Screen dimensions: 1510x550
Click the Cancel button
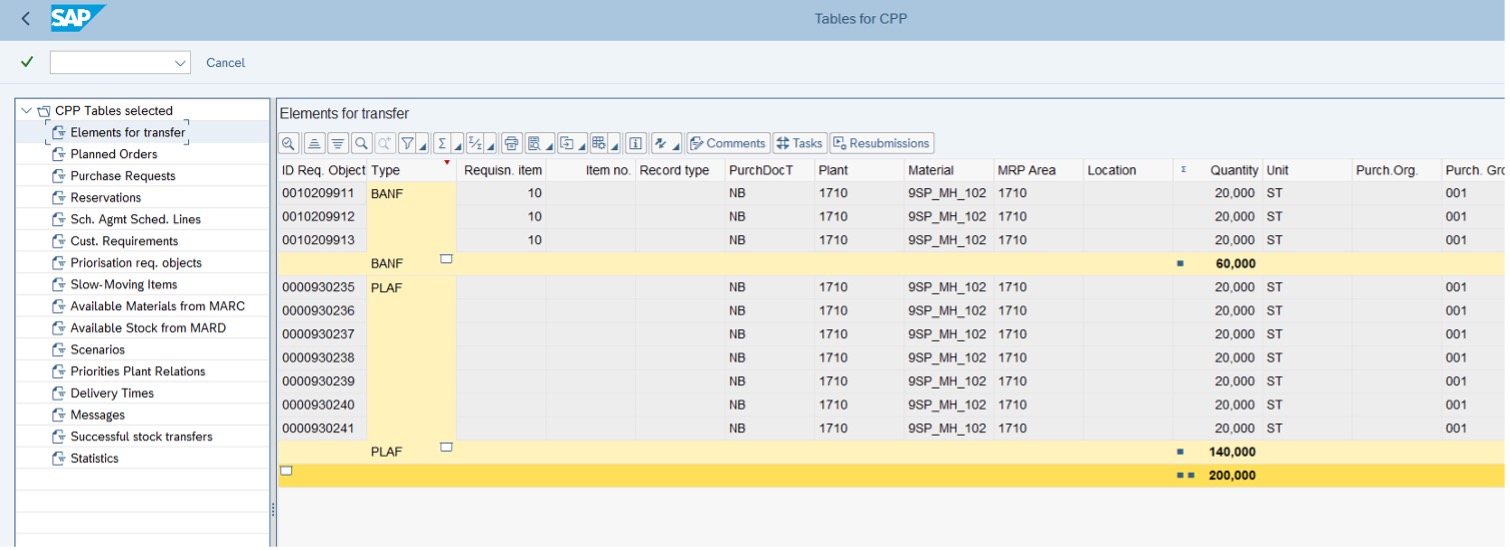point(225,63)
